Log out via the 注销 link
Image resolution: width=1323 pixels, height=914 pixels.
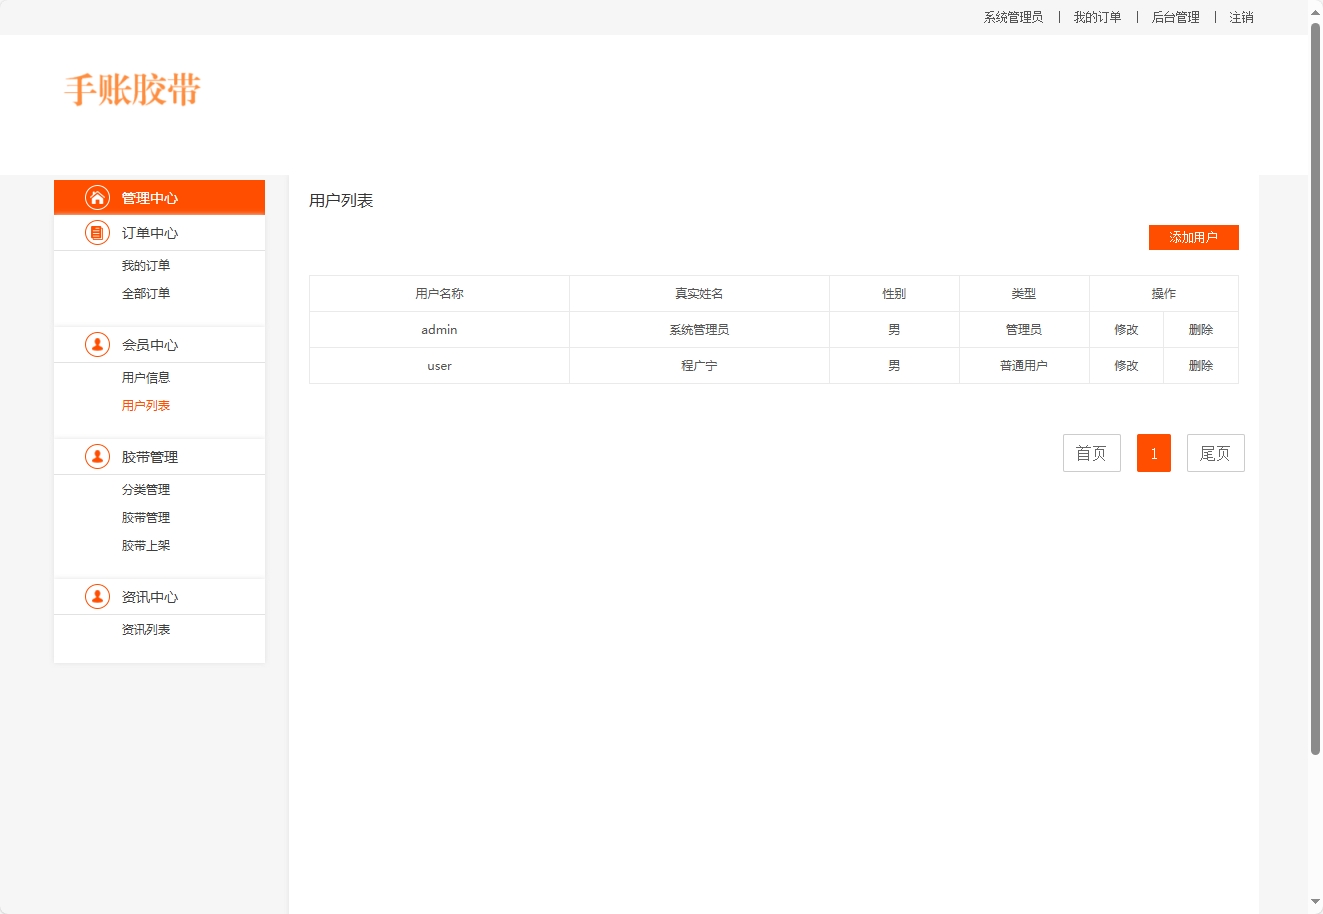tap(1241, 17)
